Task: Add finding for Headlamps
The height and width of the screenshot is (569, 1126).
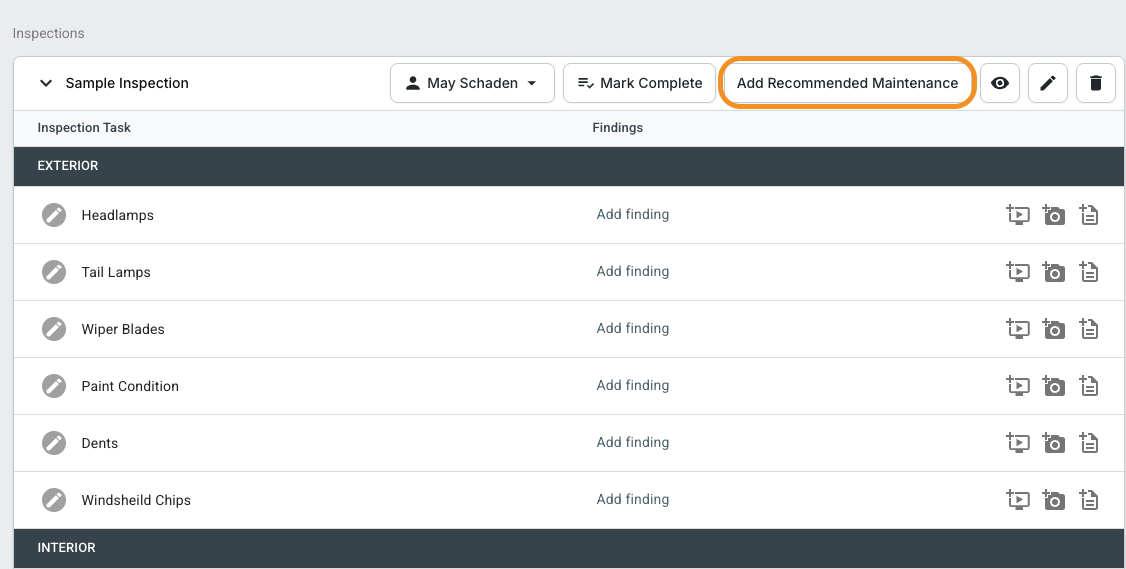Action: (x=633, y=214)
